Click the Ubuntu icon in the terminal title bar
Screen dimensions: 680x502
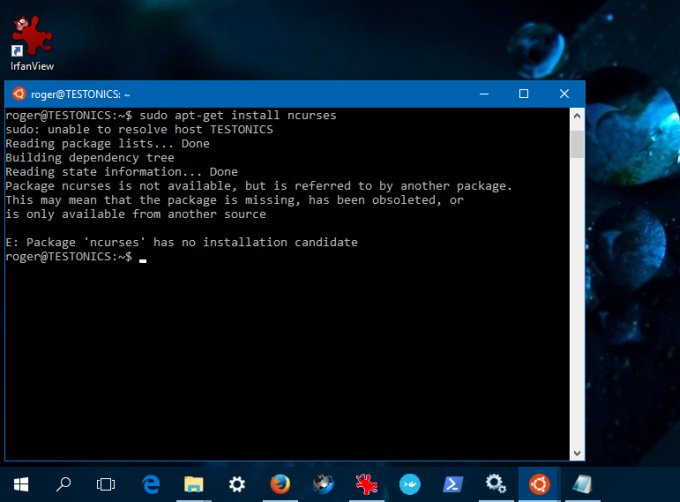point(19,94)
